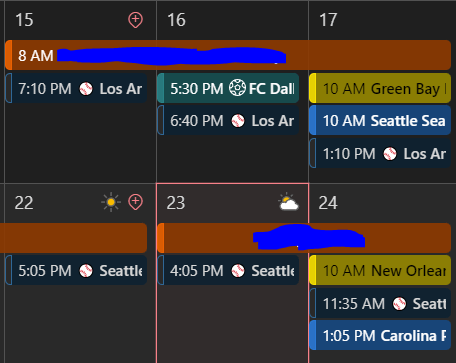The image size is (456, 363).
Task: Open the 6:40 PM Los Angeles game
Action: click(x=228, y=120)
